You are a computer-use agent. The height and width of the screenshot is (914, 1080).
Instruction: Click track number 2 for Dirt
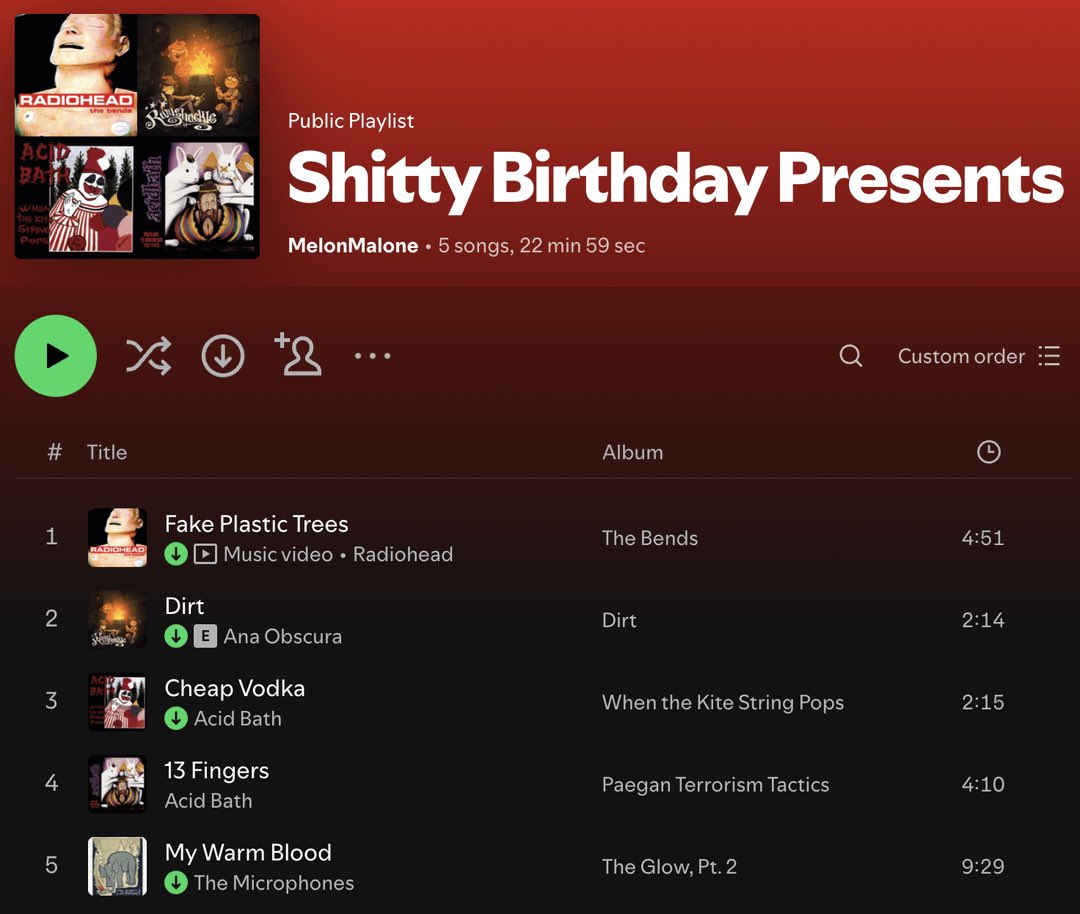(51, 619)
